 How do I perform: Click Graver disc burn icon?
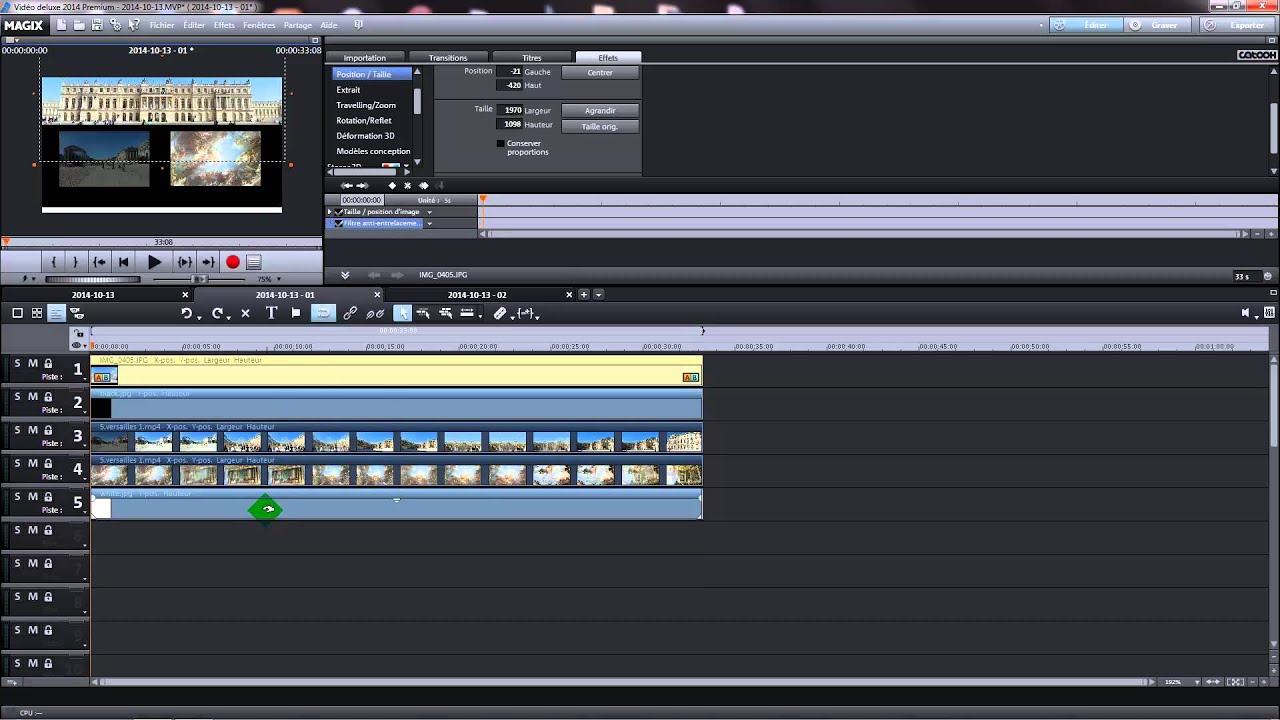(1136, 25)
